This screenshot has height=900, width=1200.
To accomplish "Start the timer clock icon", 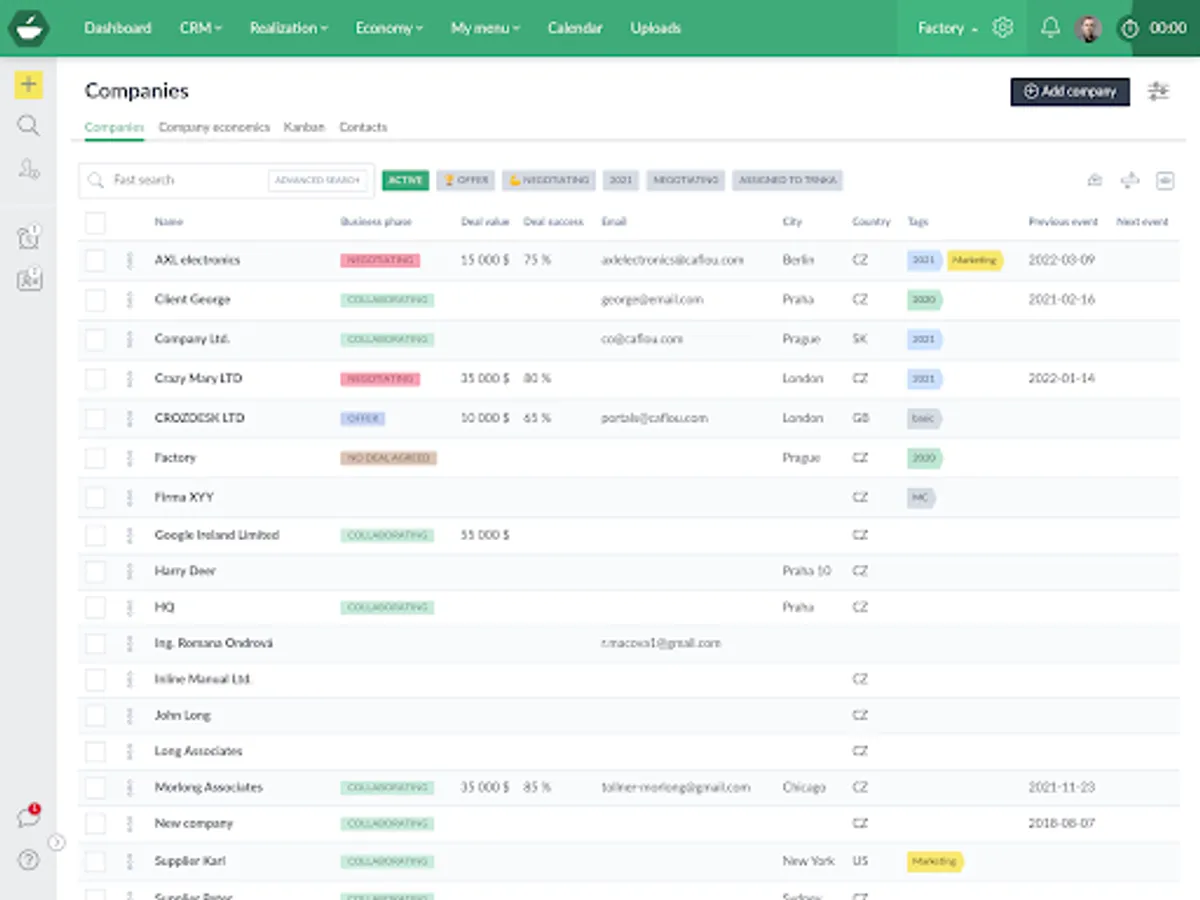I will point(1130,28).
